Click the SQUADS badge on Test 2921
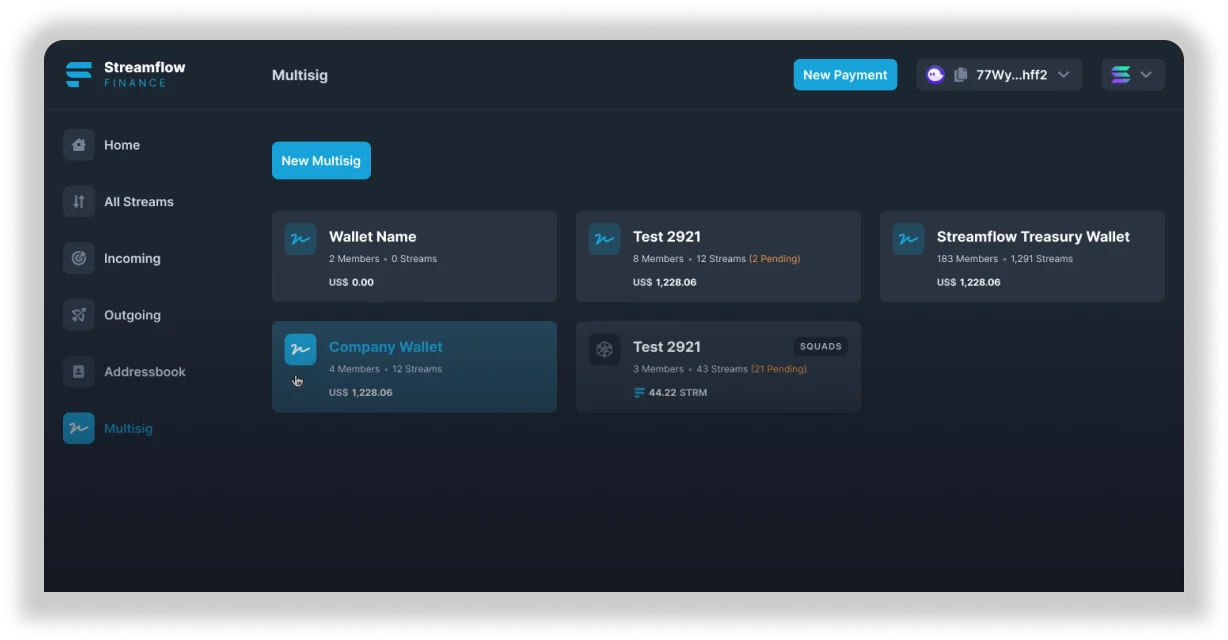The width and height of the screenshot is (1228, 640). [x=821, y=347]
